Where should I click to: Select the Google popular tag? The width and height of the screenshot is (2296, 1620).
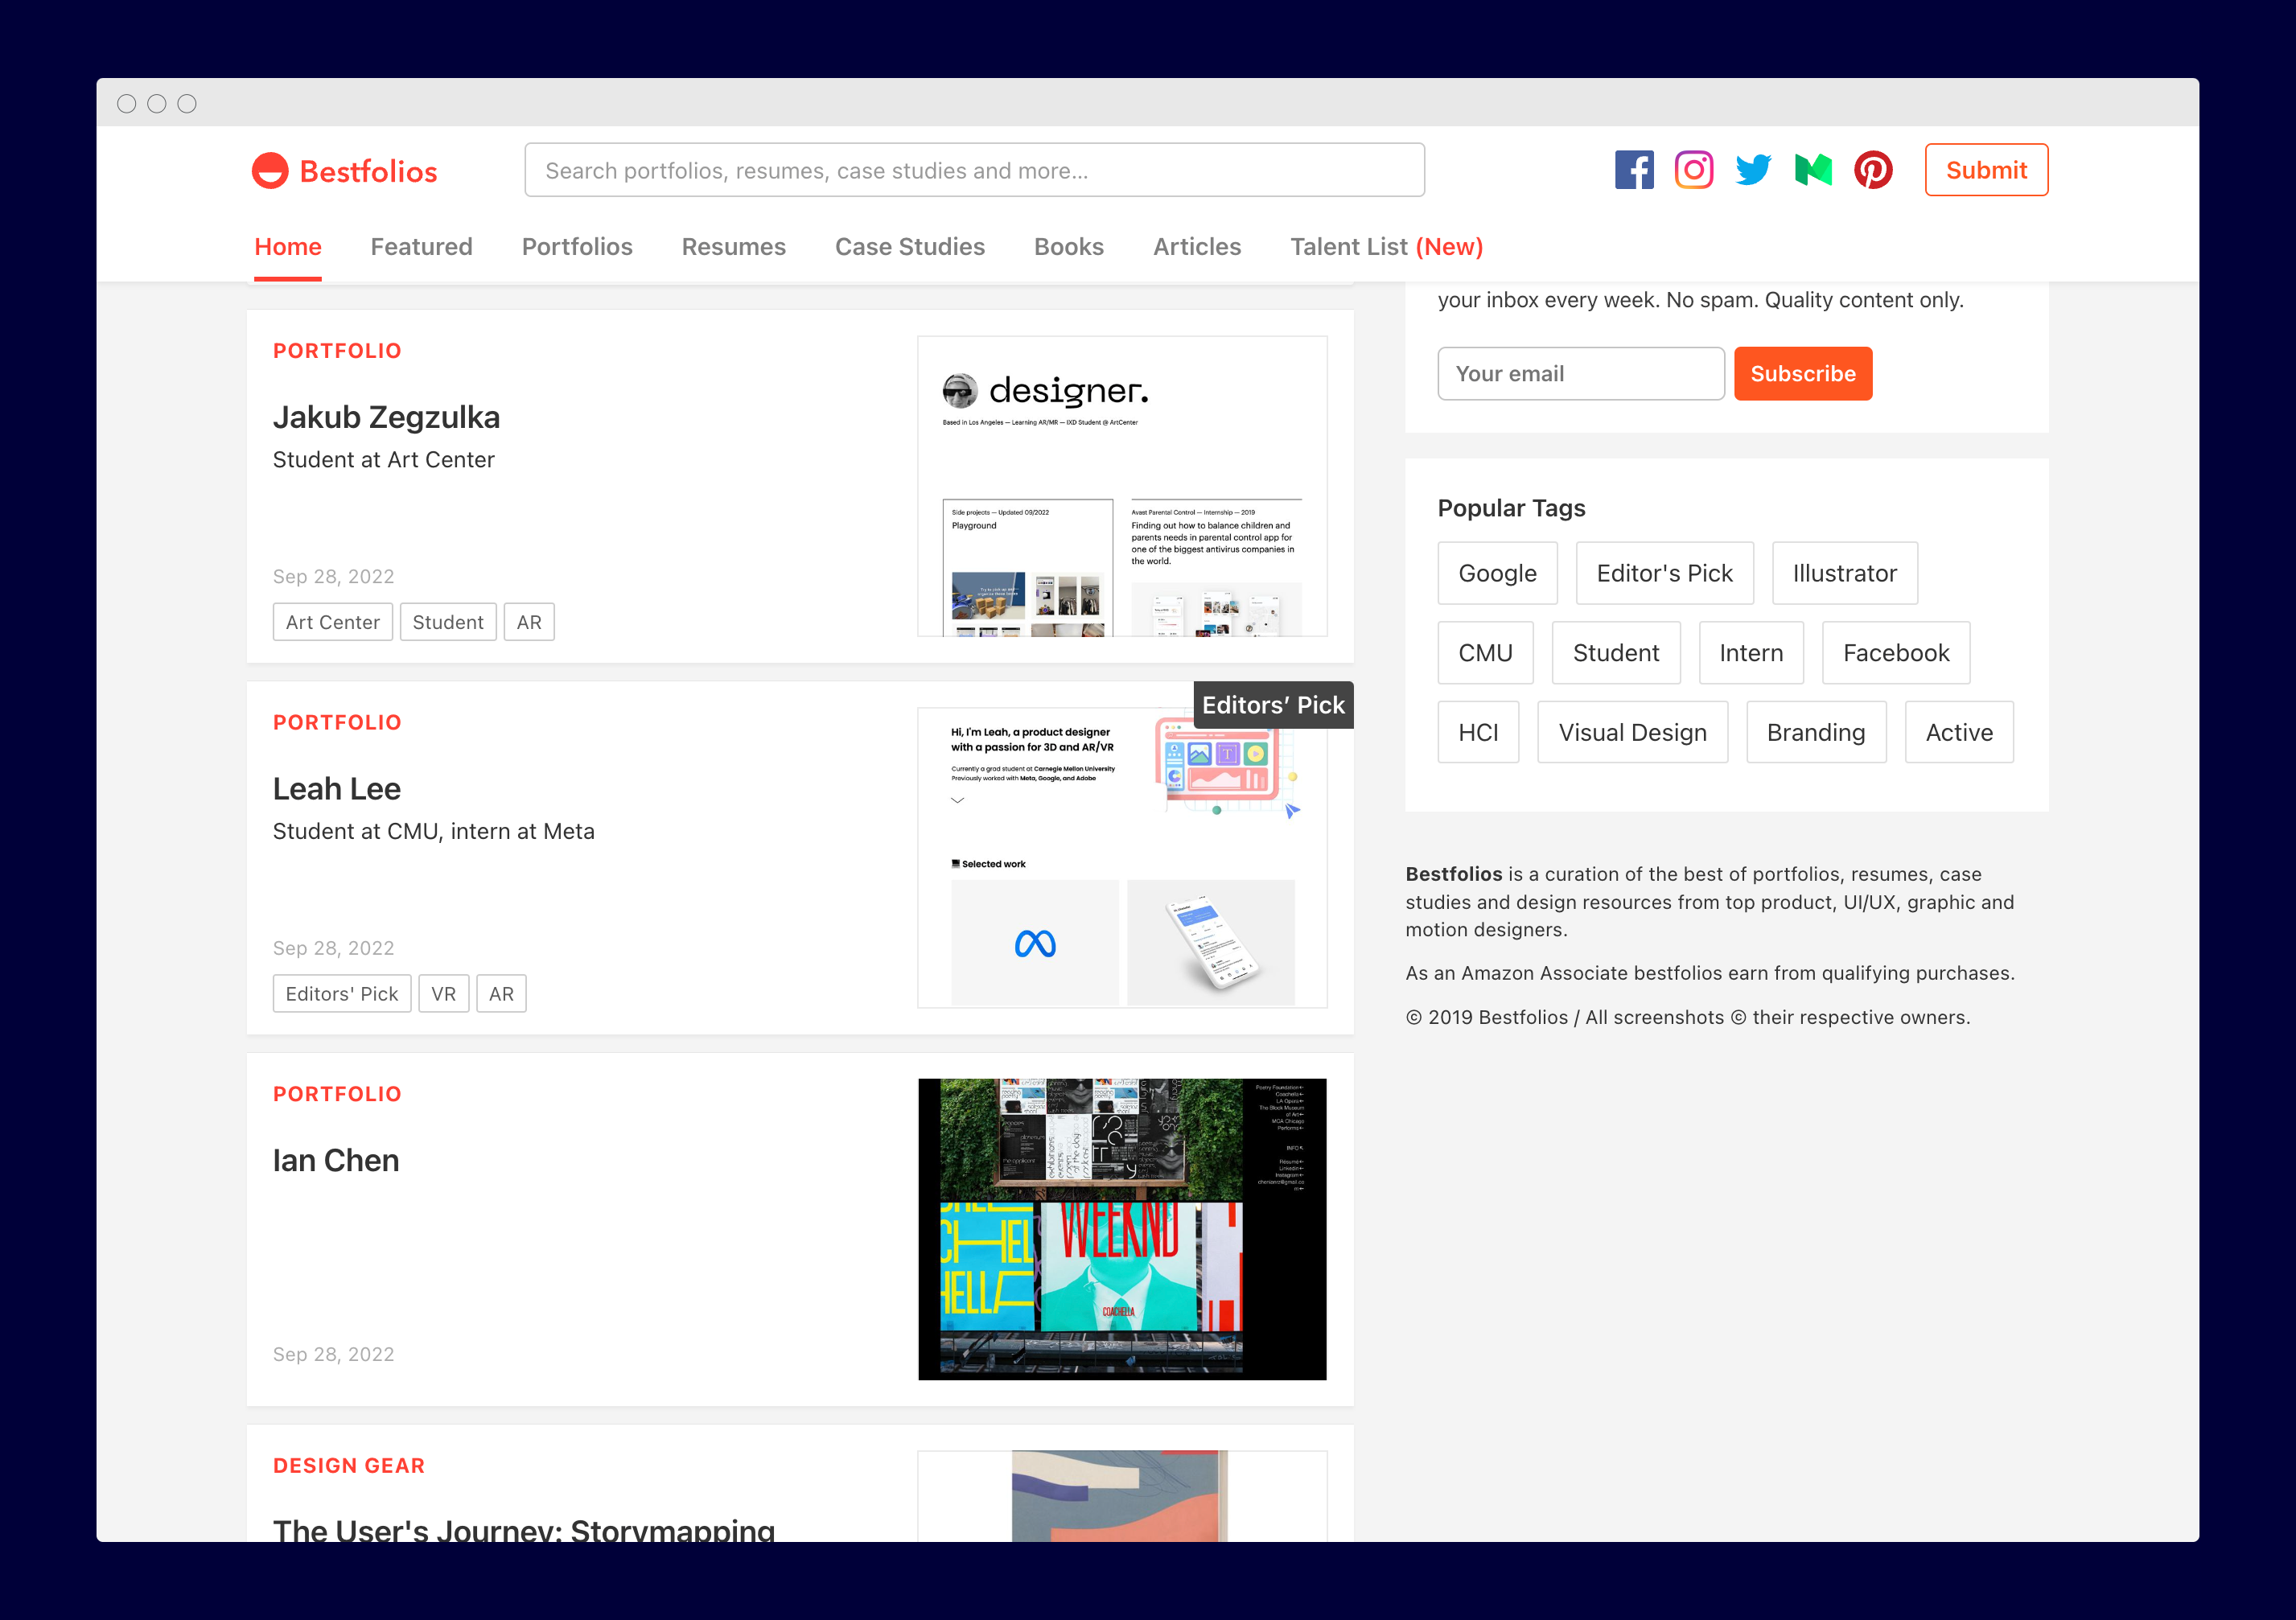tap(1496, 574)
